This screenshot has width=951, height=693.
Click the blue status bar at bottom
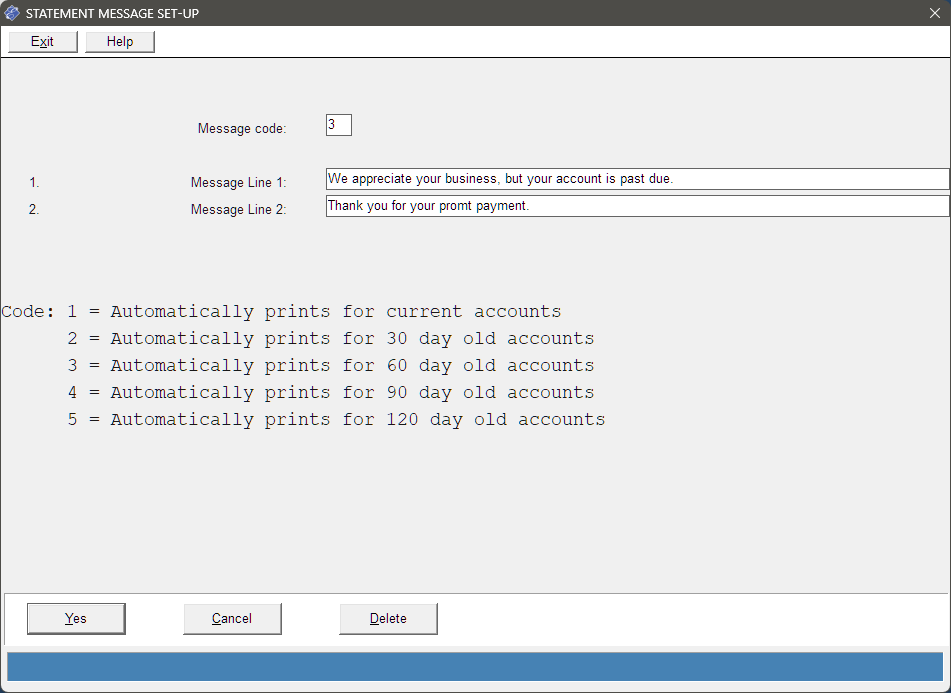point(475,667)
